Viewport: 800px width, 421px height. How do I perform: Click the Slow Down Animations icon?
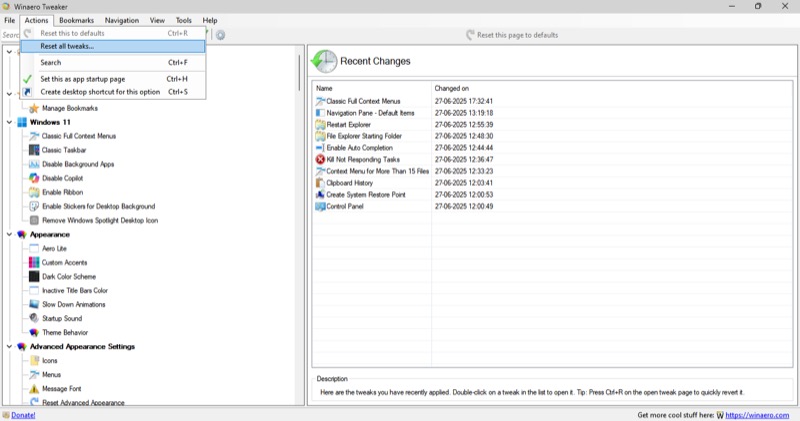[34, 305]
